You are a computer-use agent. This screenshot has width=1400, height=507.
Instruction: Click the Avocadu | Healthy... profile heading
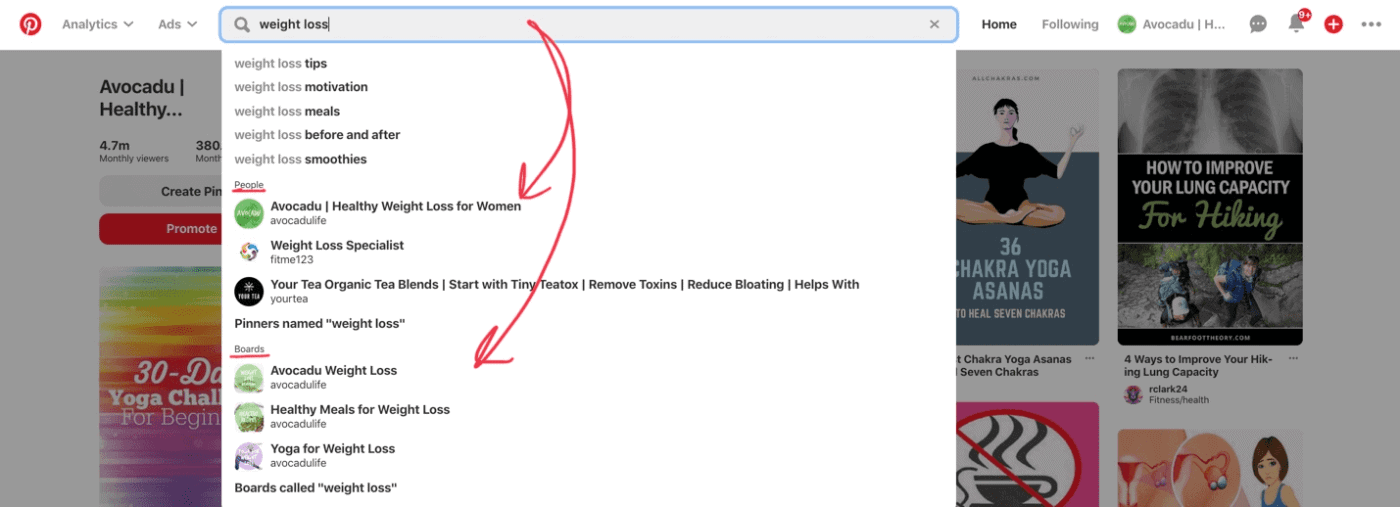click(141, 98)
